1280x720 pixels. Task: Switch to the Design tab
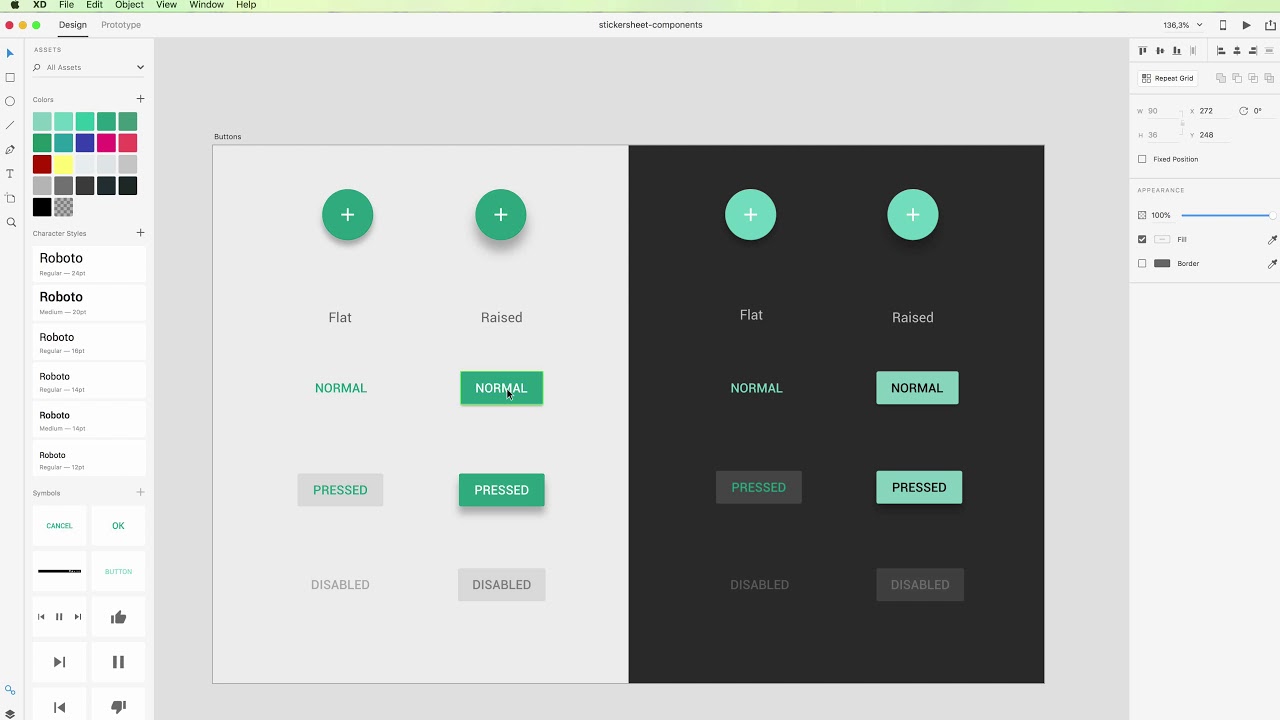coord(72,25)
